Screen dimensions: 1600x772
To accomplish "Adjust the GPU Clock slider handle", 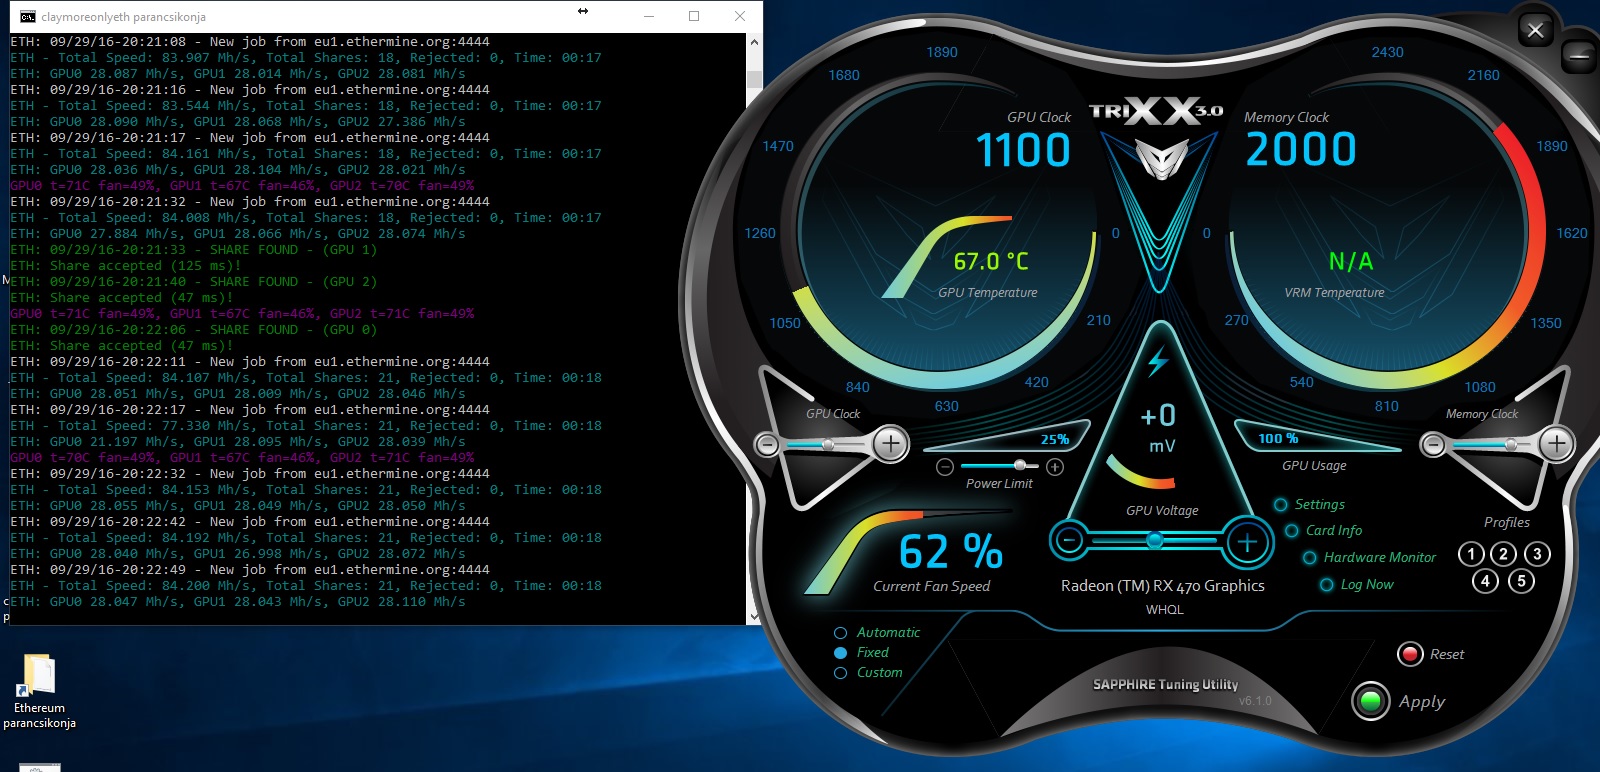I will pyautogui.click(x=827, y=444).
